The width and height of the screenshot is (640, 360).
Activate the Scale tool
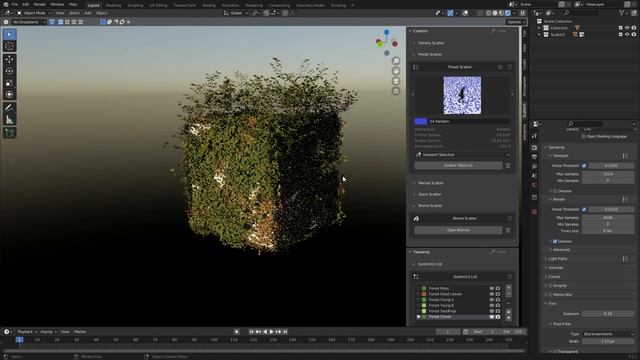coord(9,83)
